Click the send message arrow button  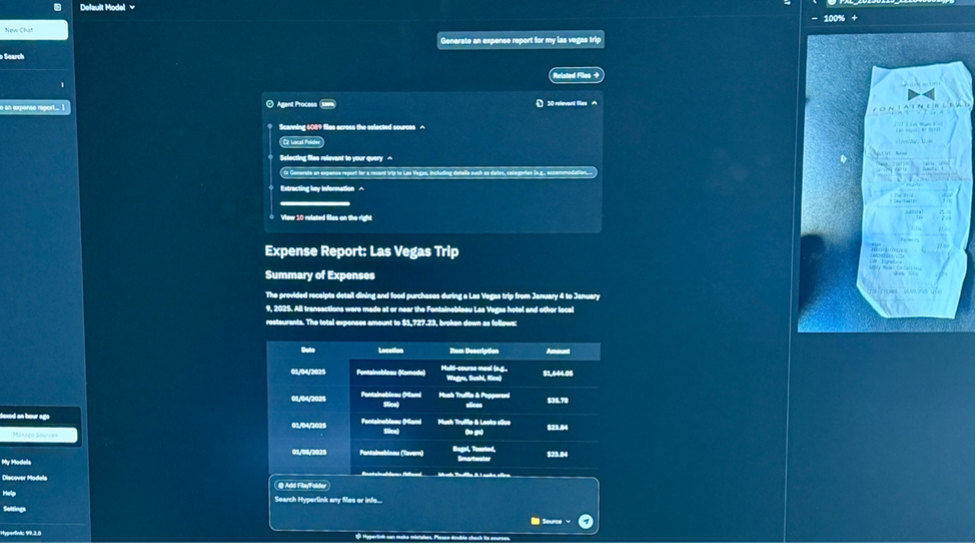586,522
